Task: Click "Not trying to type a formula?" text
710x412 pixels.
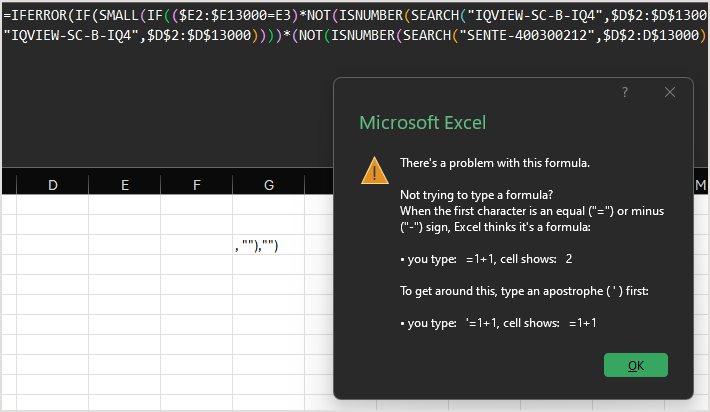Action: [x=476, y=195]
